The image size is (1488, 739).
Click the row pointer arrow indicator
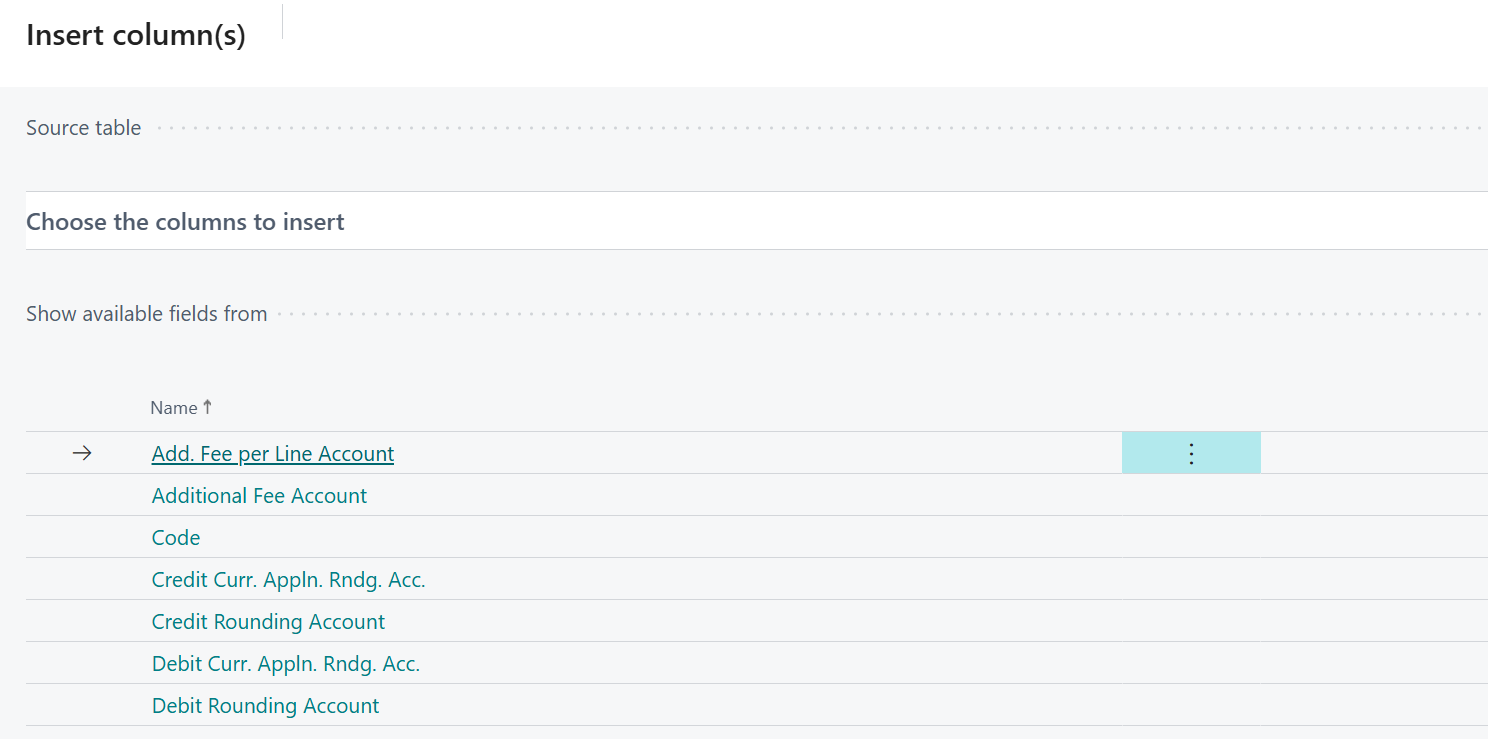pyautogui.click(x=81, y=453)
